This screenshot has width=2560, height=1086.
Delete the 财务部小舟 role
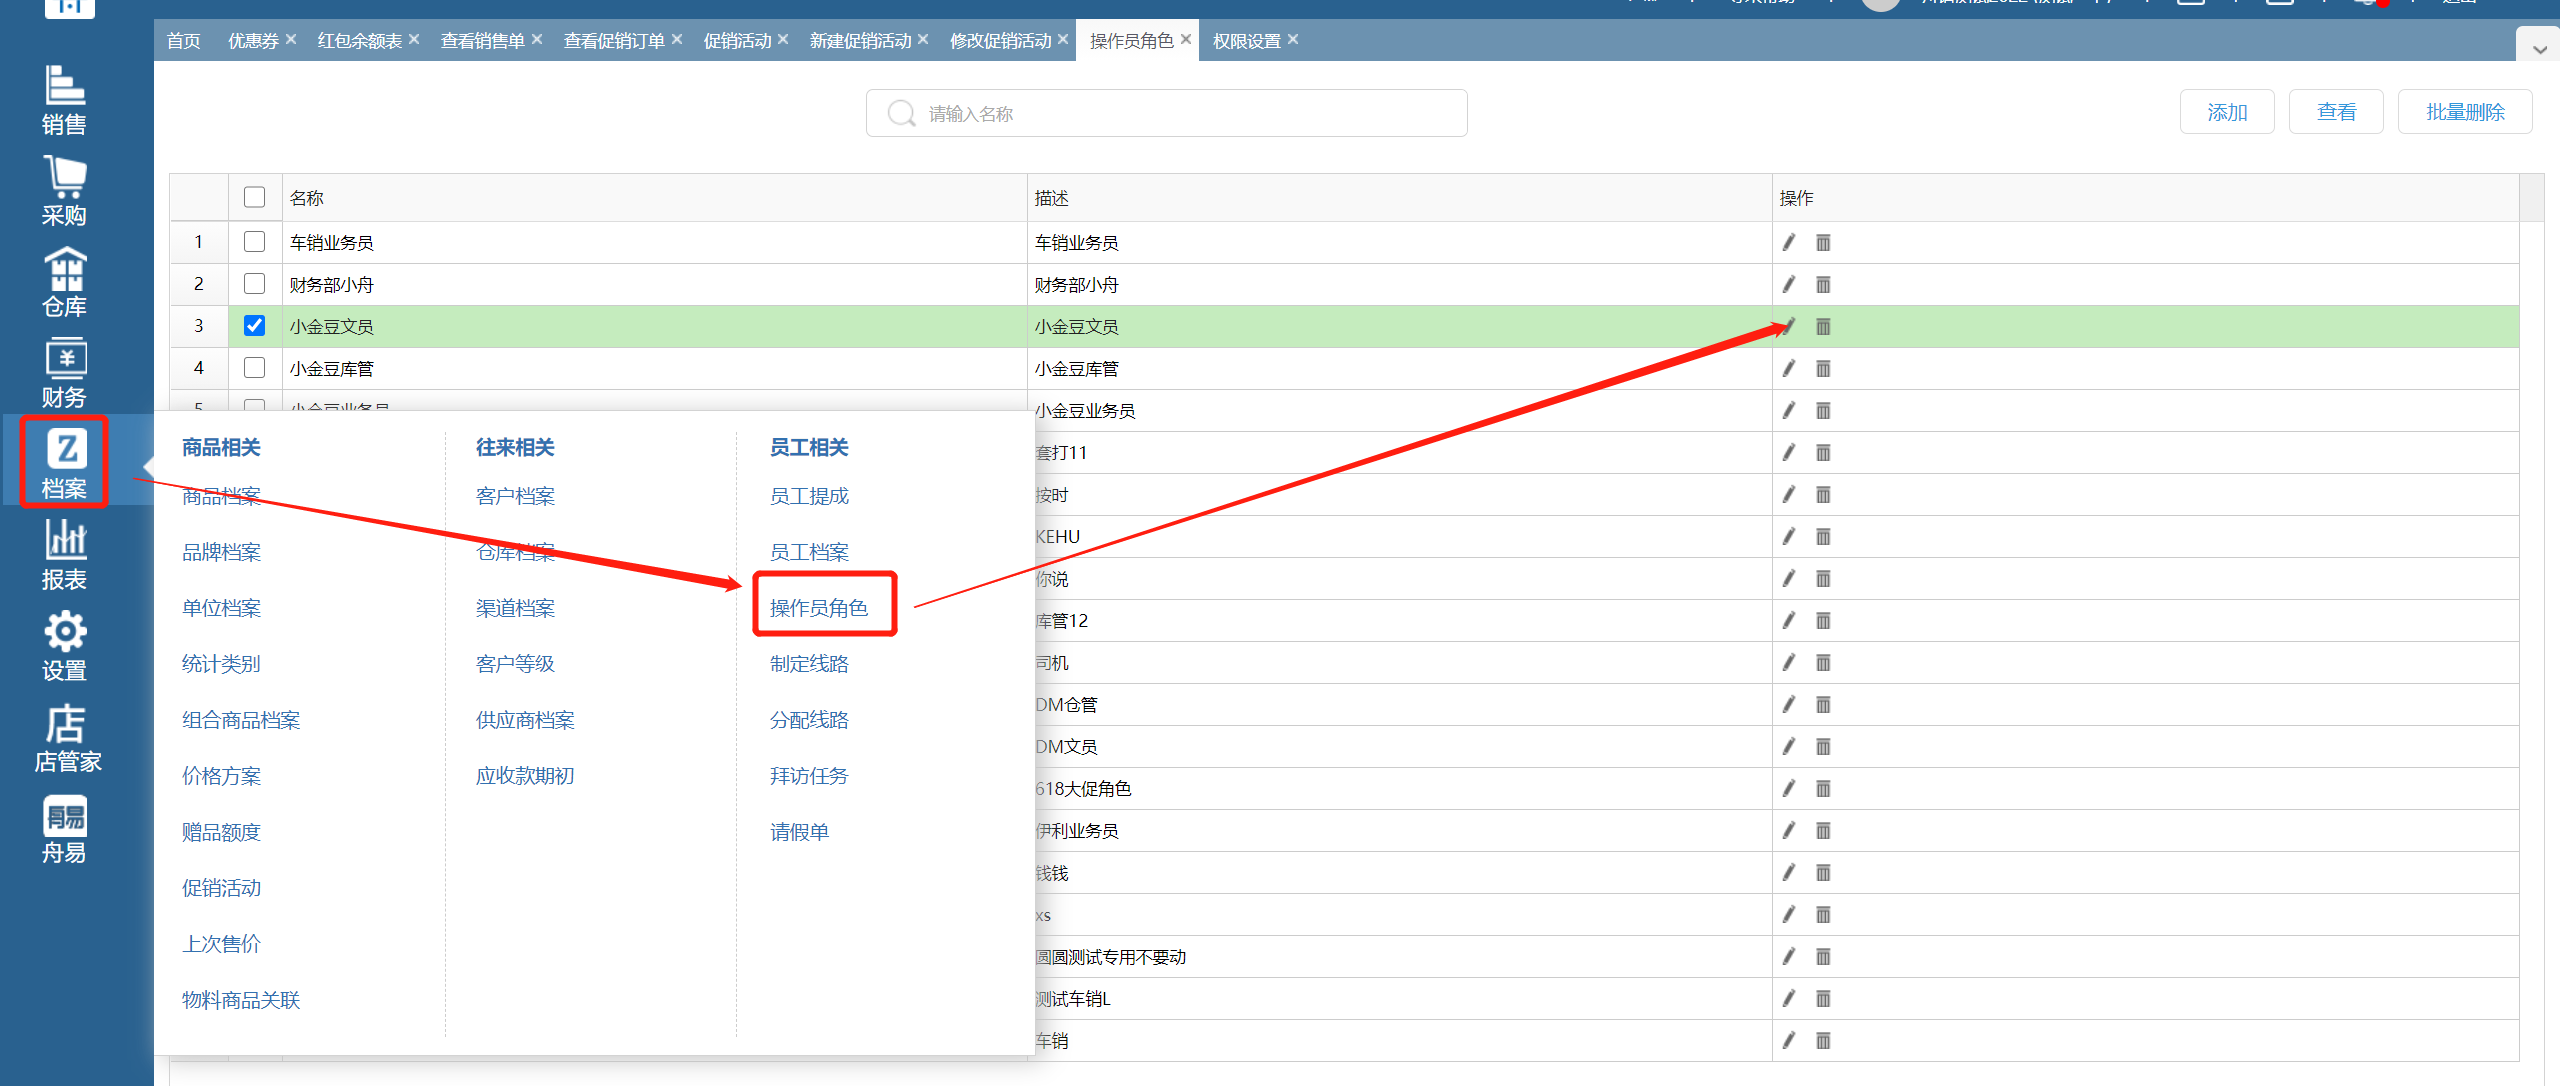pyautogui.click(x=1823, y=285)
